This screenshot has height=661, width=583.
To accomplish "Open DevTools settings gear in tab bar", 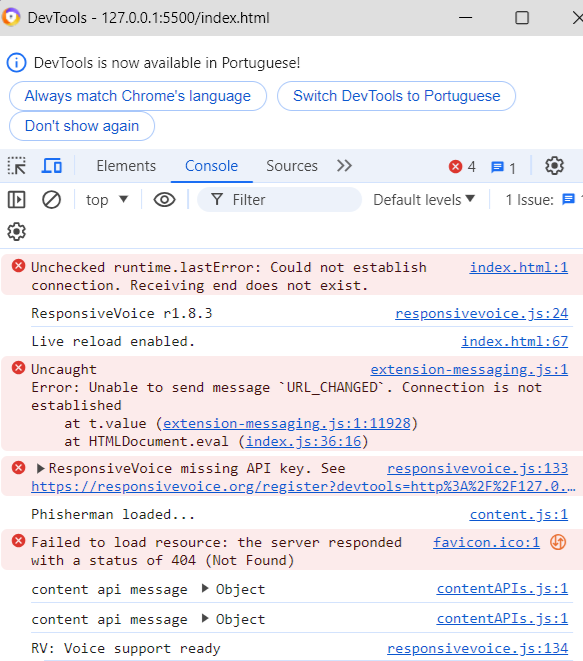I will click(554, 166).
